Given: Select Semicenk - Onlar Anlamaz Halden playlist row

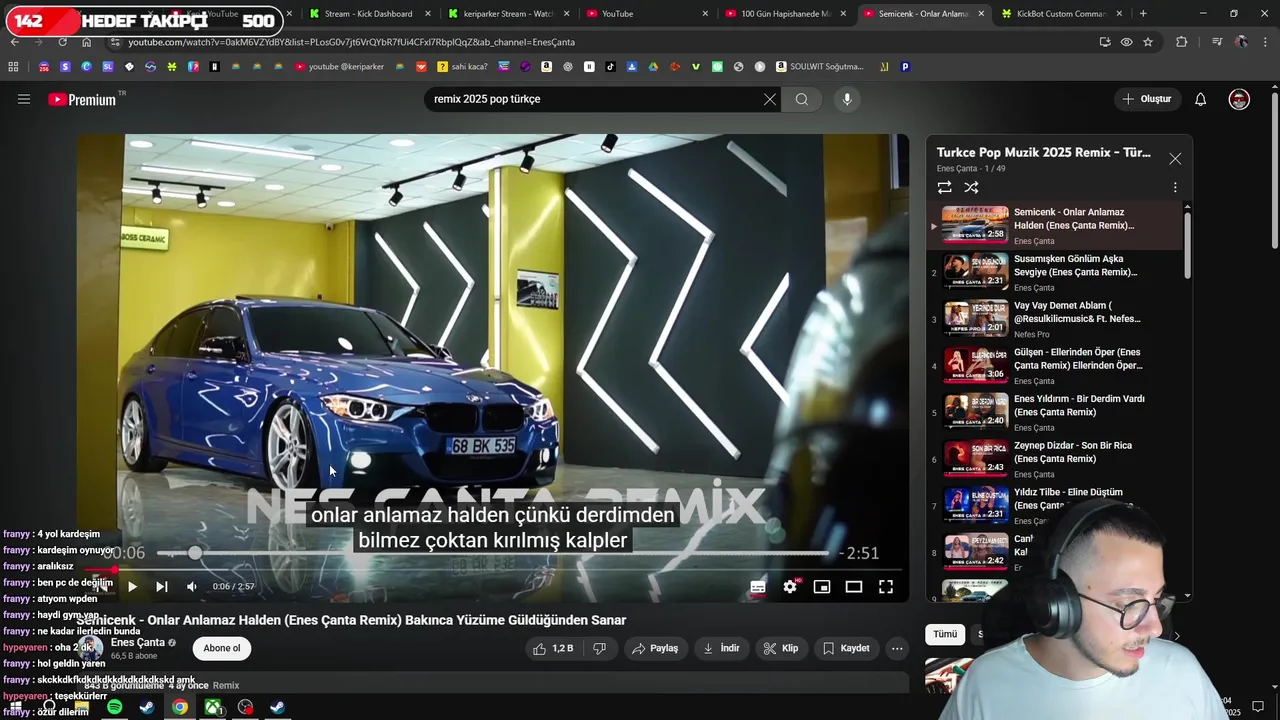Looking at the screenshot, I should point(1055,226).
